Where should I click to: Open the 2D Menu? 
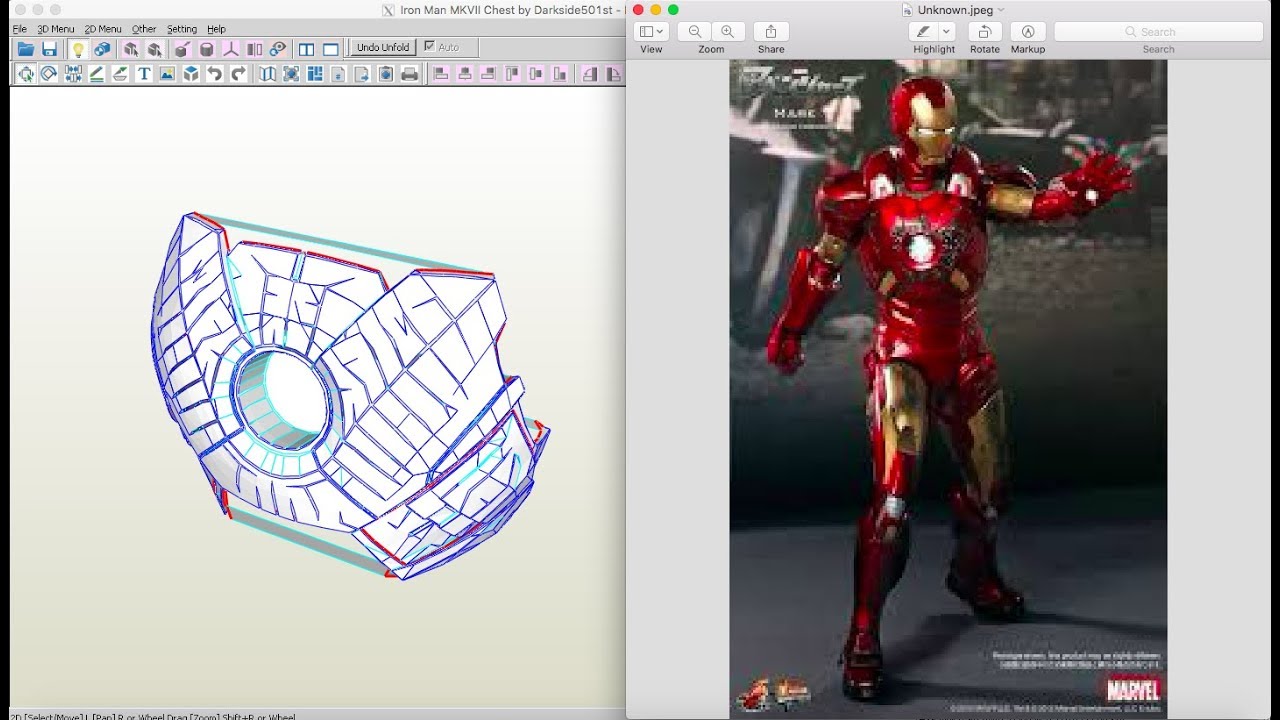[103, 29]
